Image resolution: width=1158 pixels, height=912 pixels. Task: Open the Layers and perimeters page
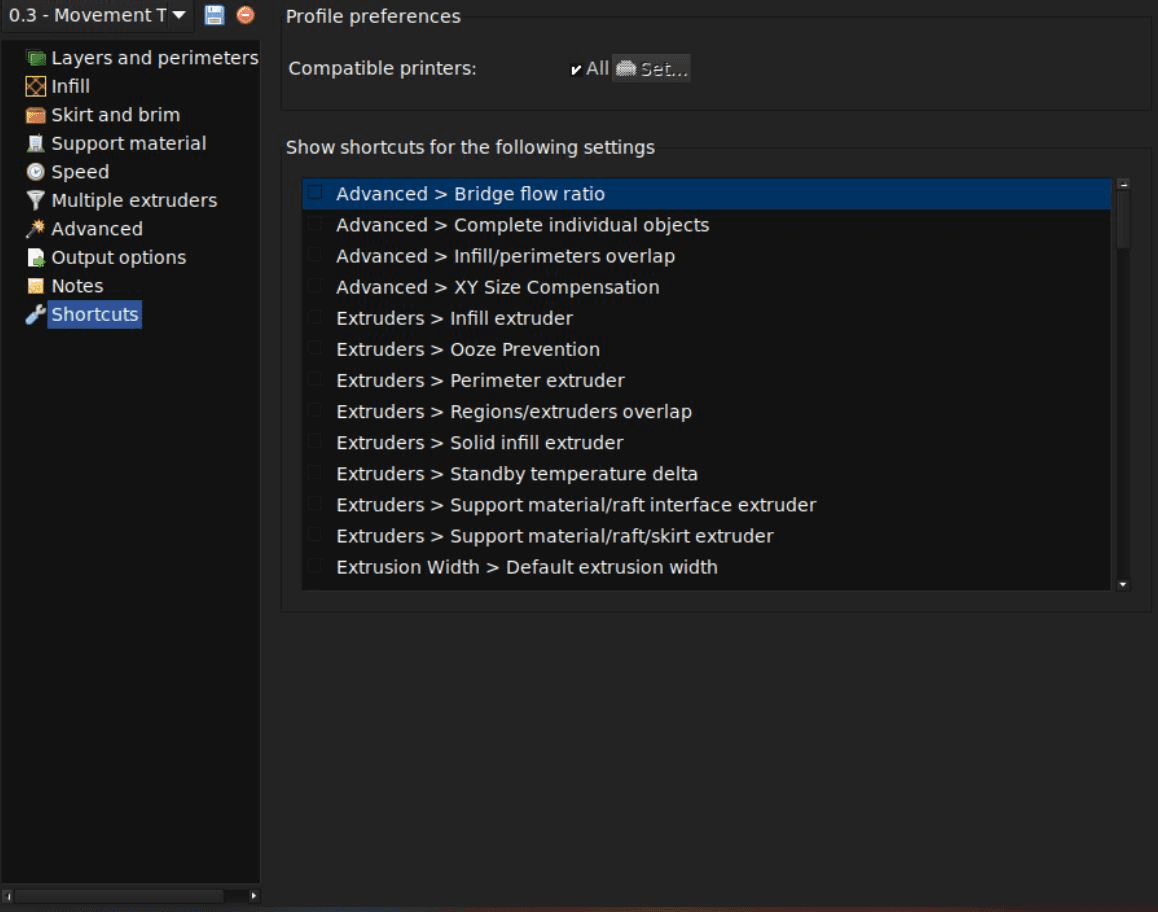coord(154,58)
